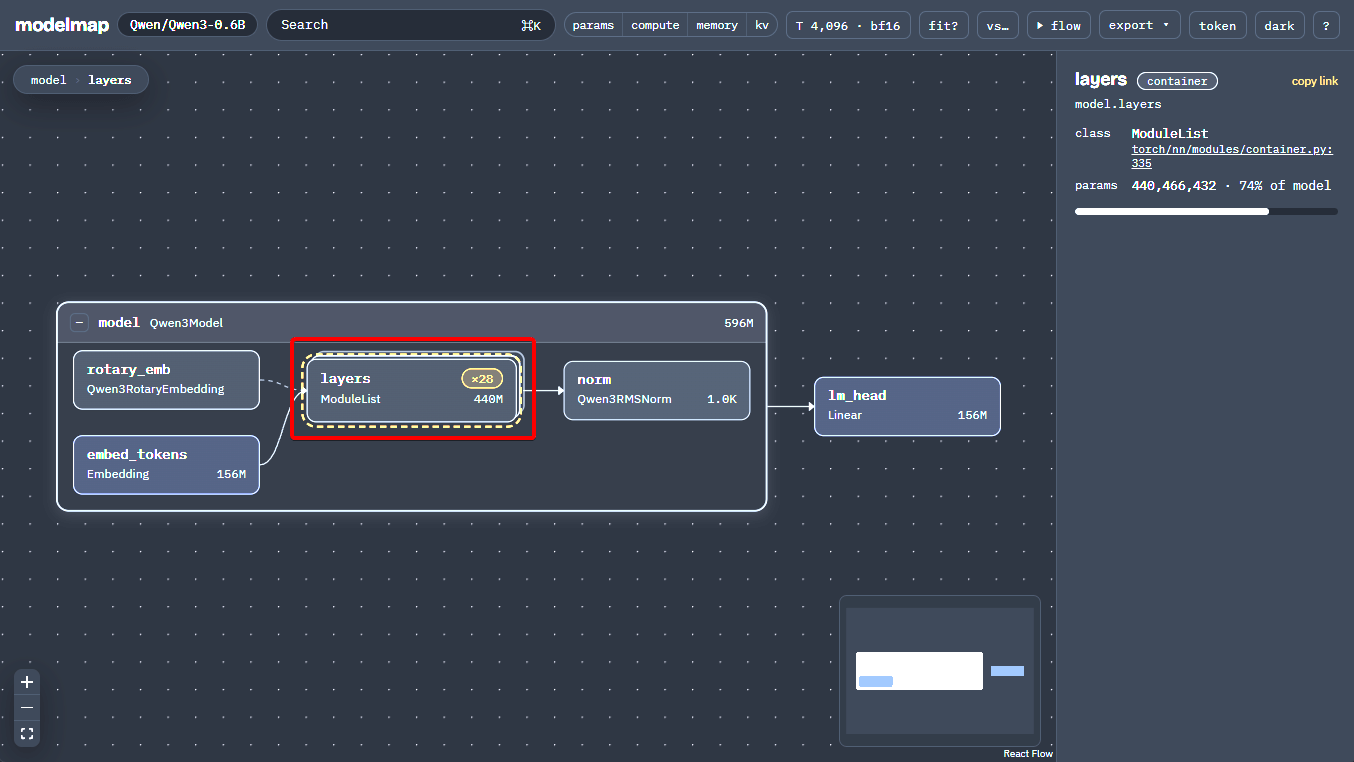
Task: Select the lm_head Linear node
Action: coord(907,406)
